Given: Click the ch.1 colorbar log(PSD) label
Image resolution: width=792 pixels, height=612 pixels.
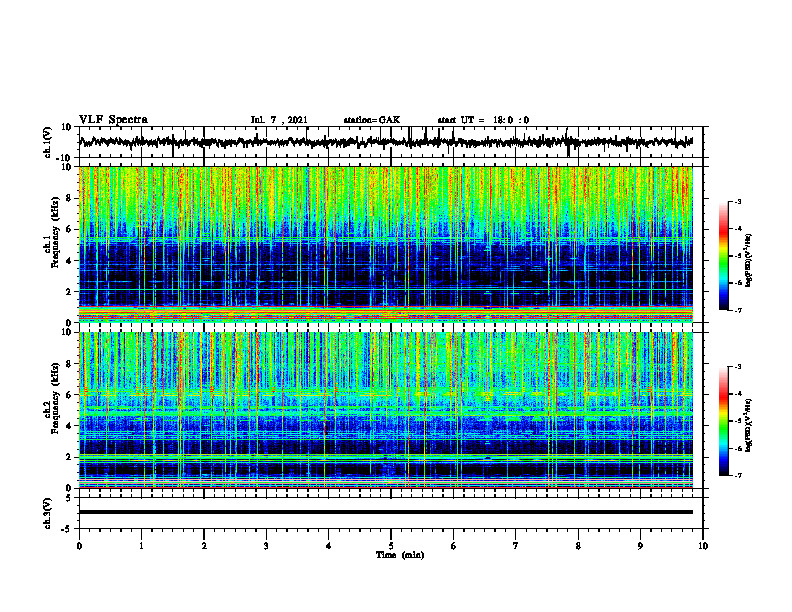Looking at the screenshot, I should (749, 261).
